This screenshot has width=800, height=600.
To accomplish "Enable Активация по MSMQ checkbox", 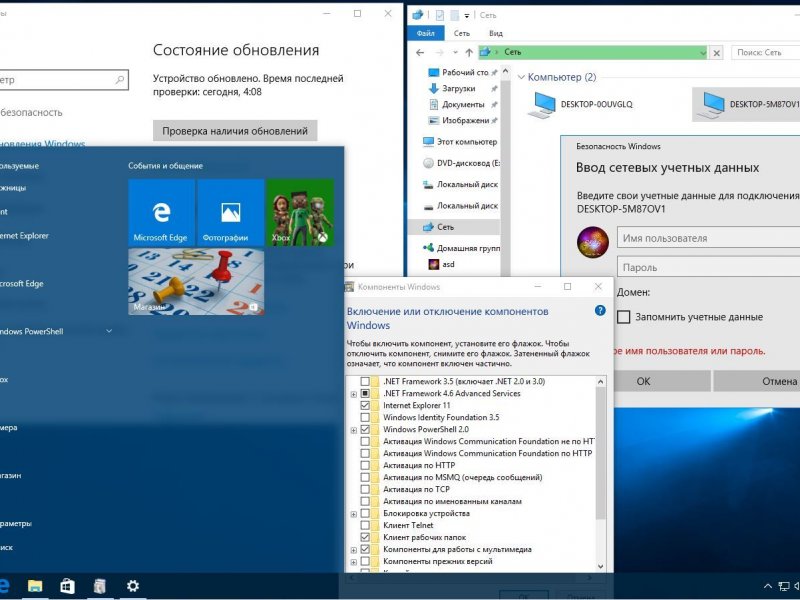I will coord(365,478).
